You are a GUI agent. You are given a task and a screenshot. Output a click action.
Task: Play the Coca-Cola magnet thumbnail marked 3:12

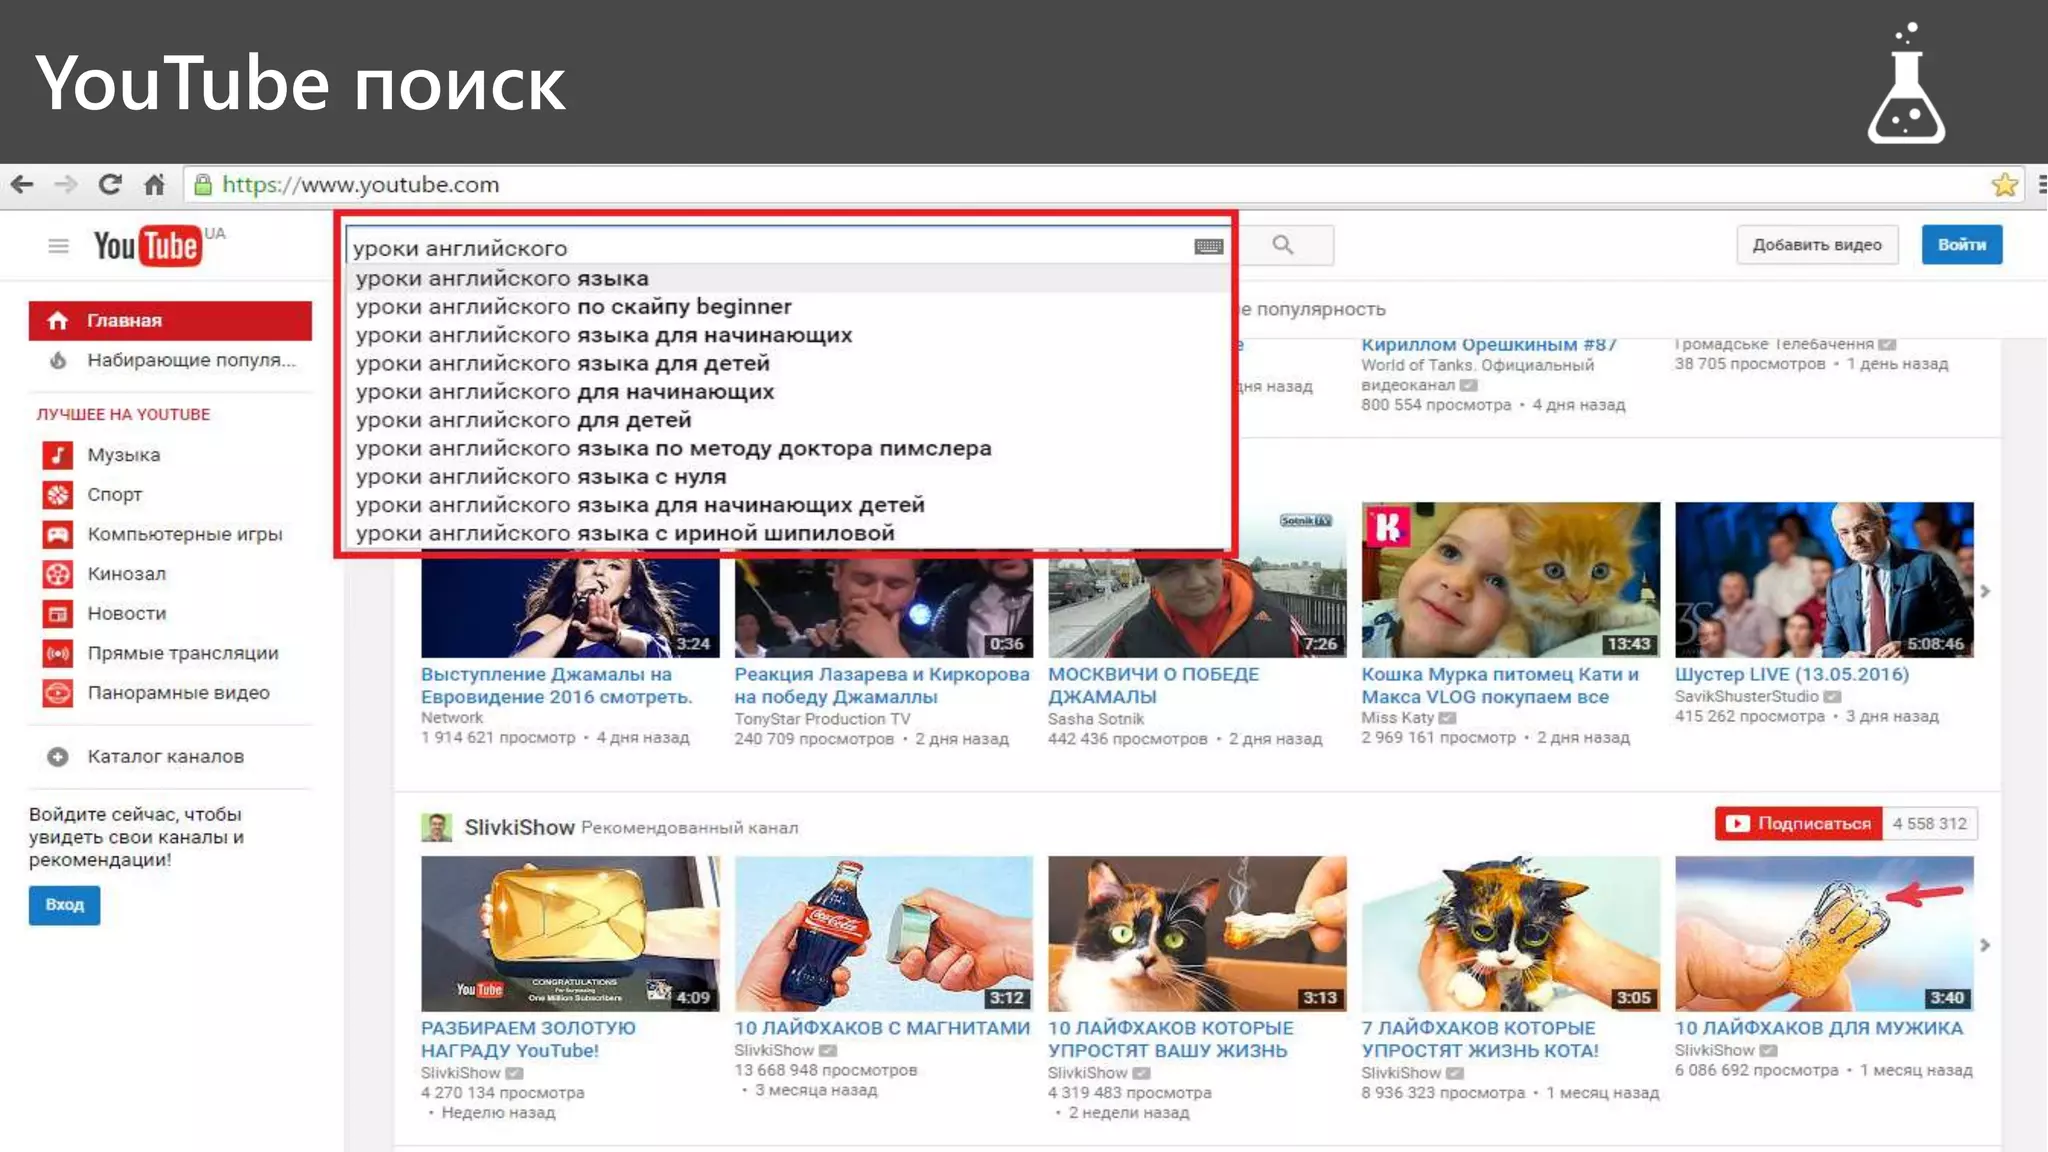pos(883,933)
